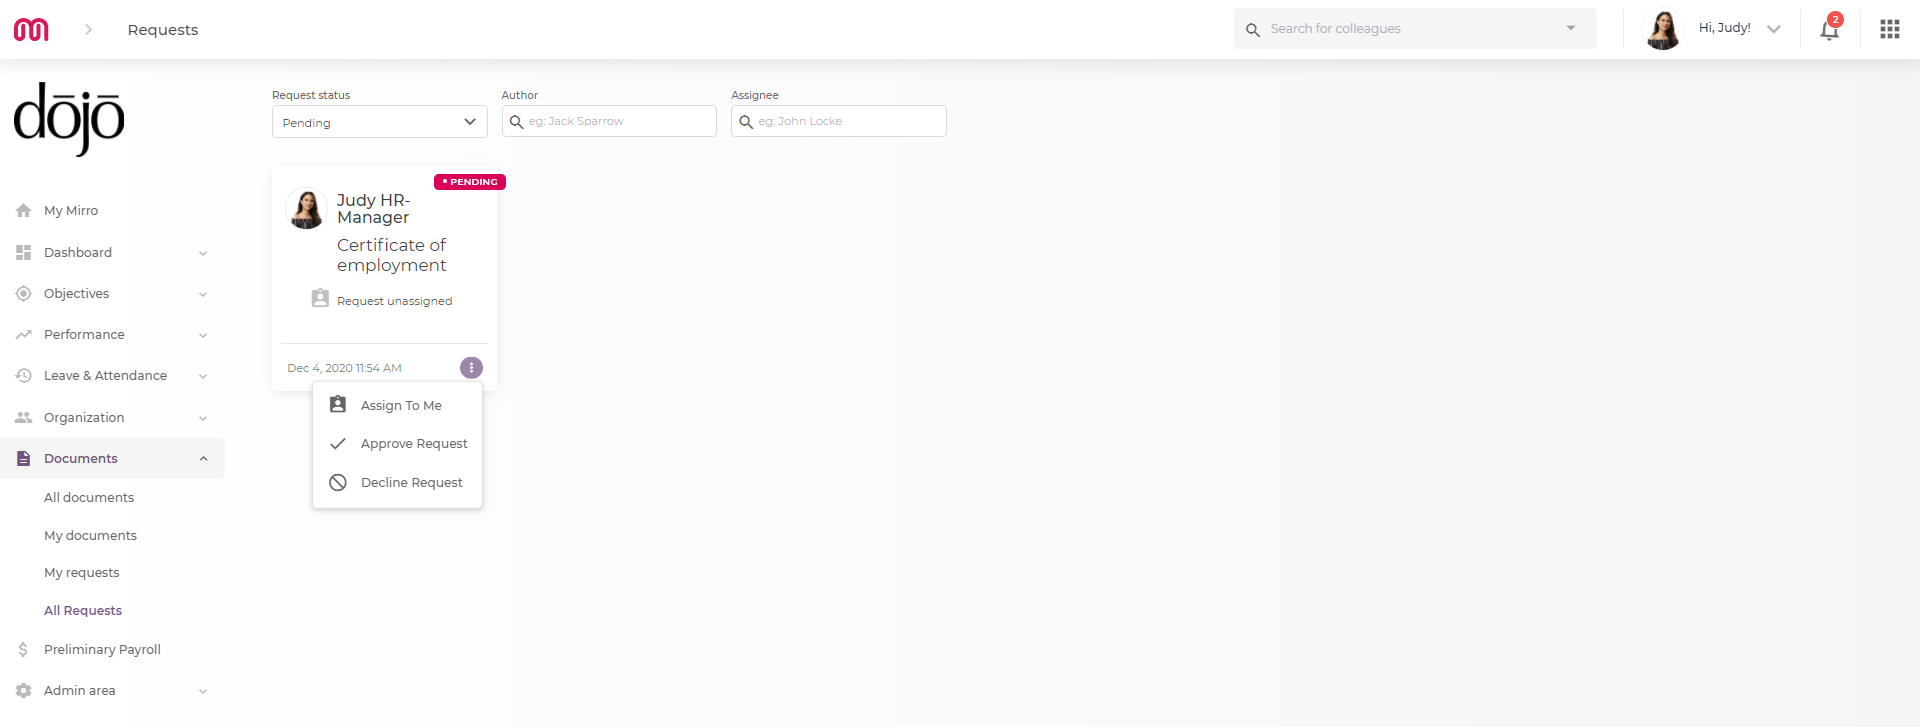Click the Performance trend icon
Image resolution: width=1920 pixels, height=727 pixels.
24,335
